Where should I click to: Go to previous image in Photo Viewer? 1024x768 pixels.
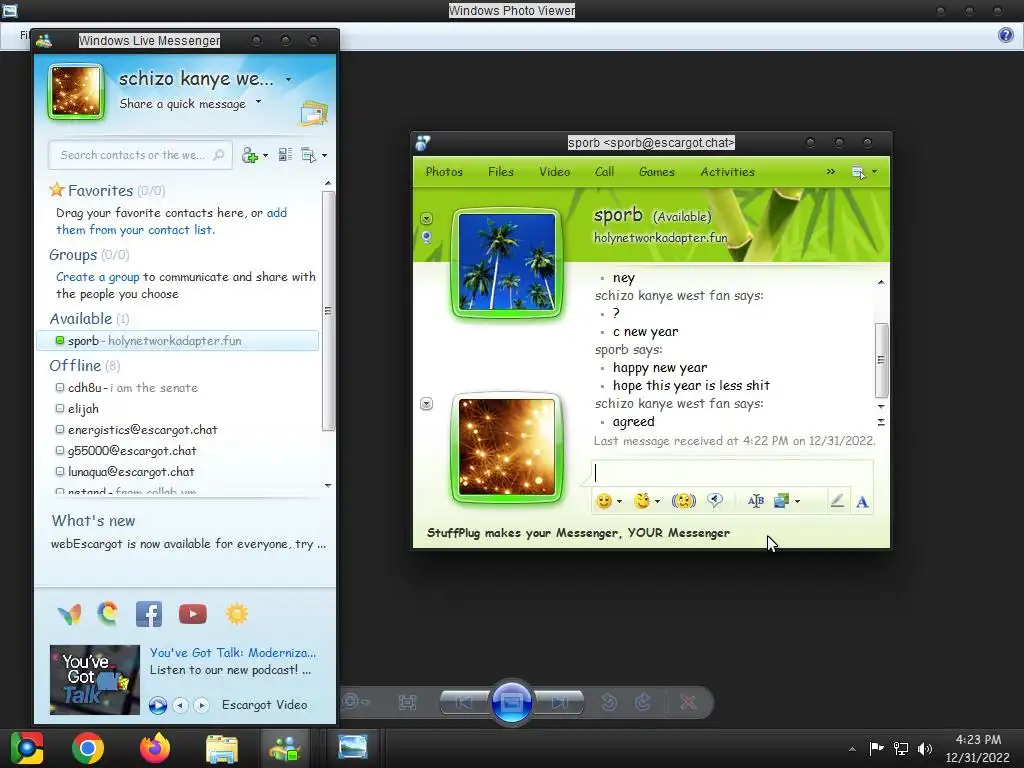[464, 703]
